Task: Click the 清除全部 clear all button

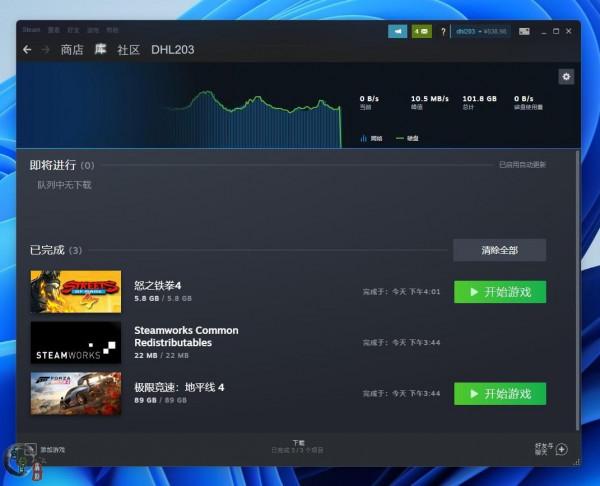Action: click(499, 250)
